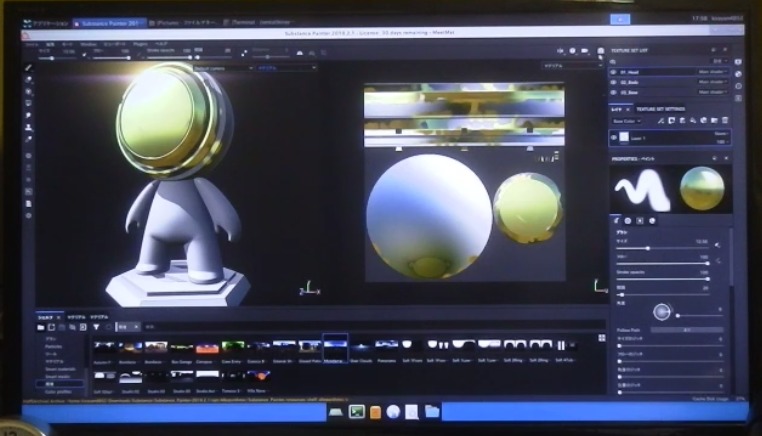The image size is (762, 436).
Task: Hide the 01_Head texture set
Action: click(613, 72)
